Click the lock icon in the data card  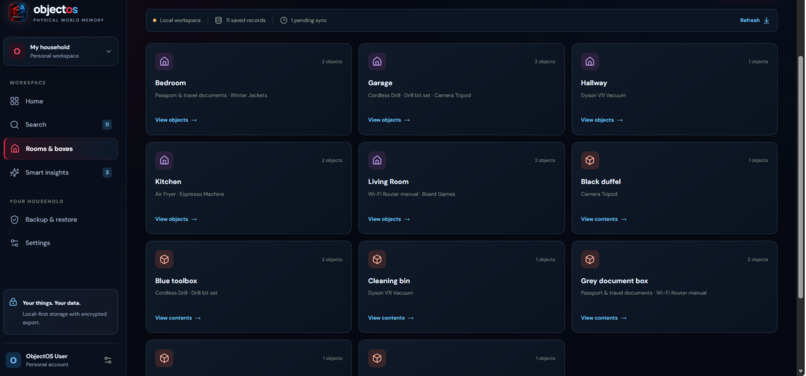(x=13, y=302)
